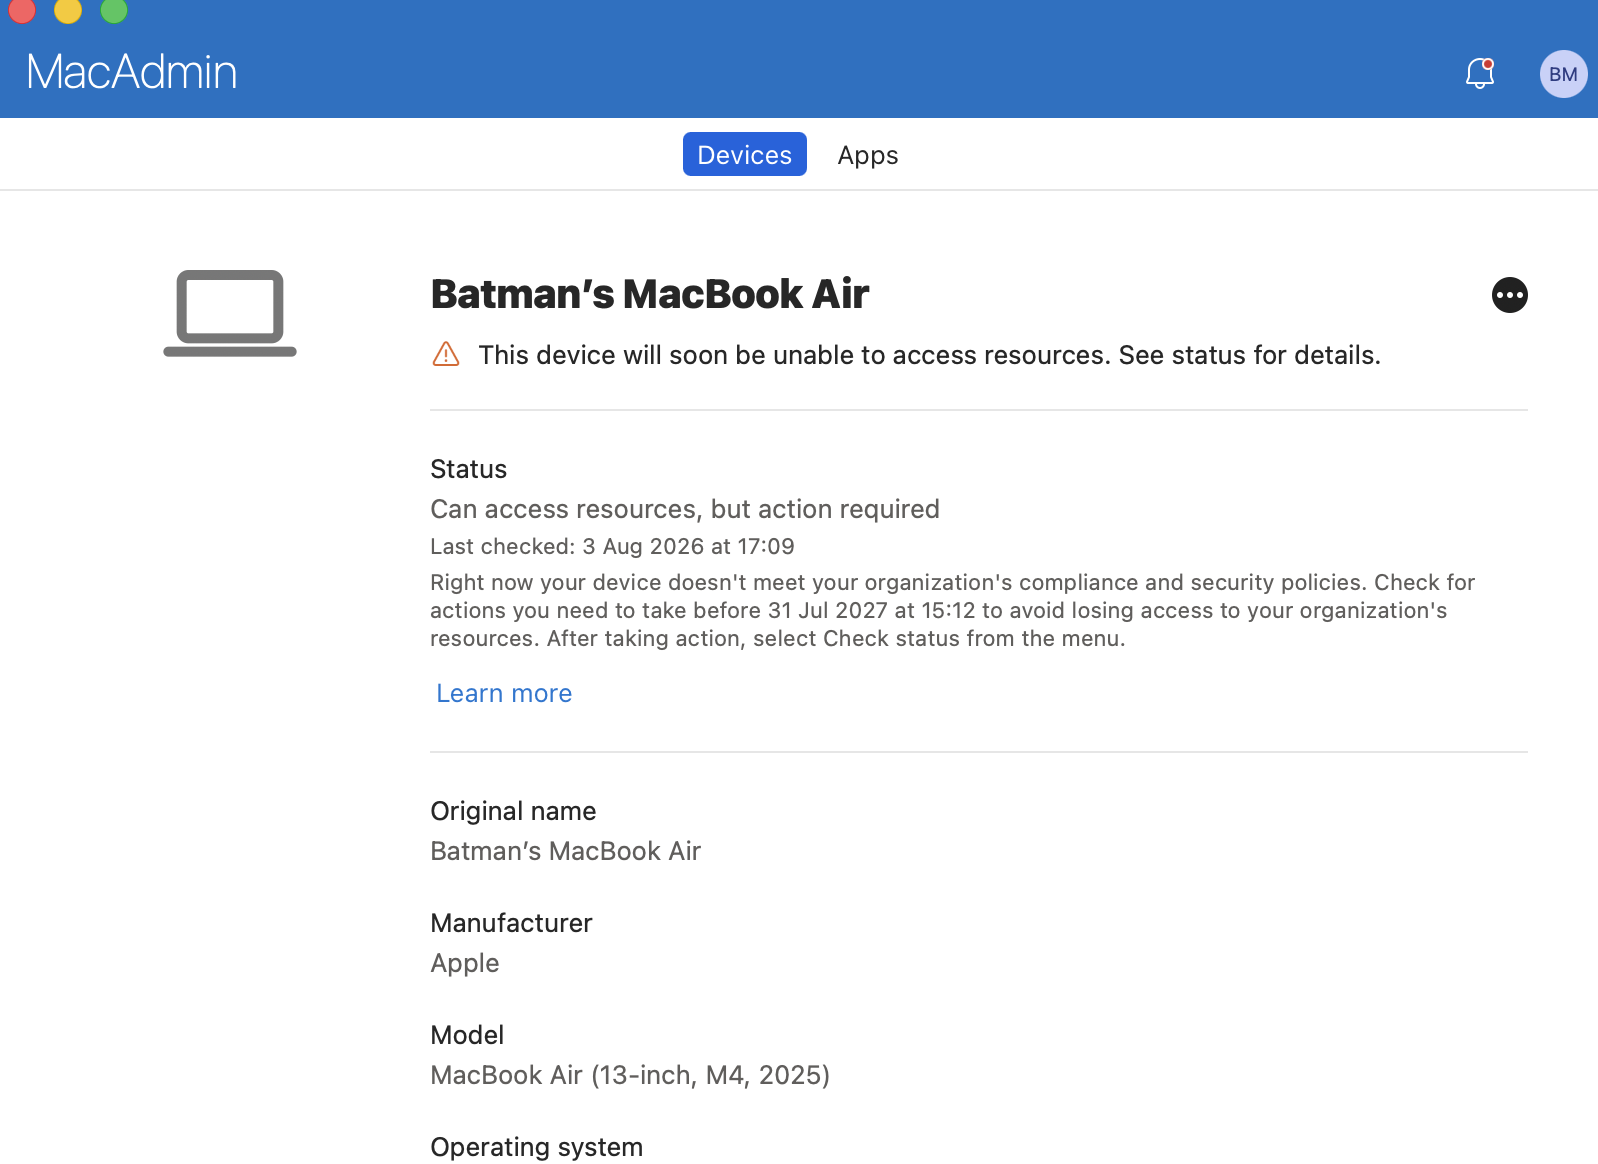Click the Operating system label
Image resolution: width=1598 pixels, height=1164 pixels.
pyautogui.click(x=536, y=1147)
